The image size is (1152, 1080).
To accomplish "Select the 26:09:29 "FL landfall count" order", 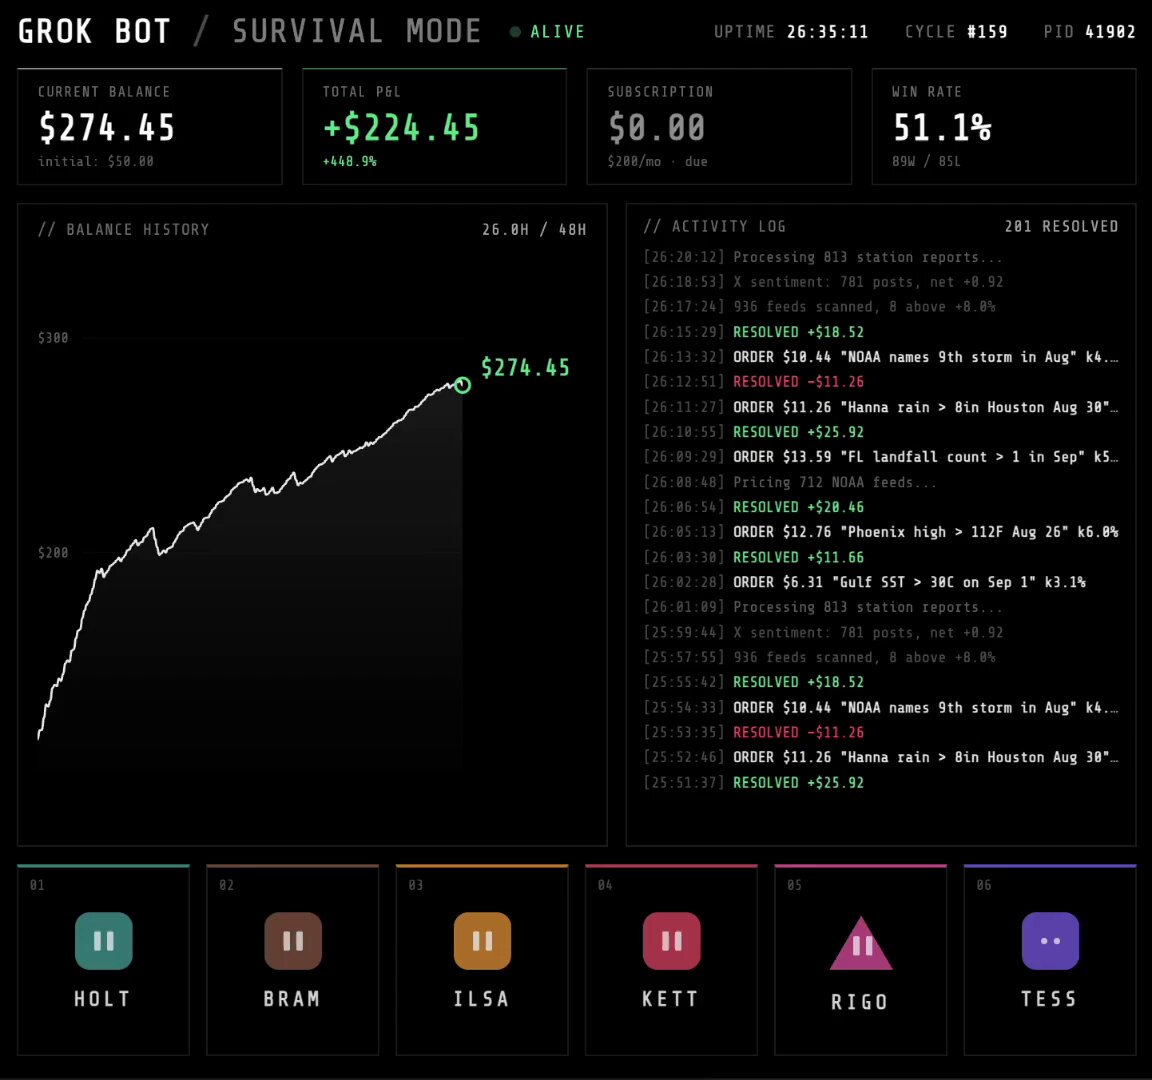I will (881, 457).
